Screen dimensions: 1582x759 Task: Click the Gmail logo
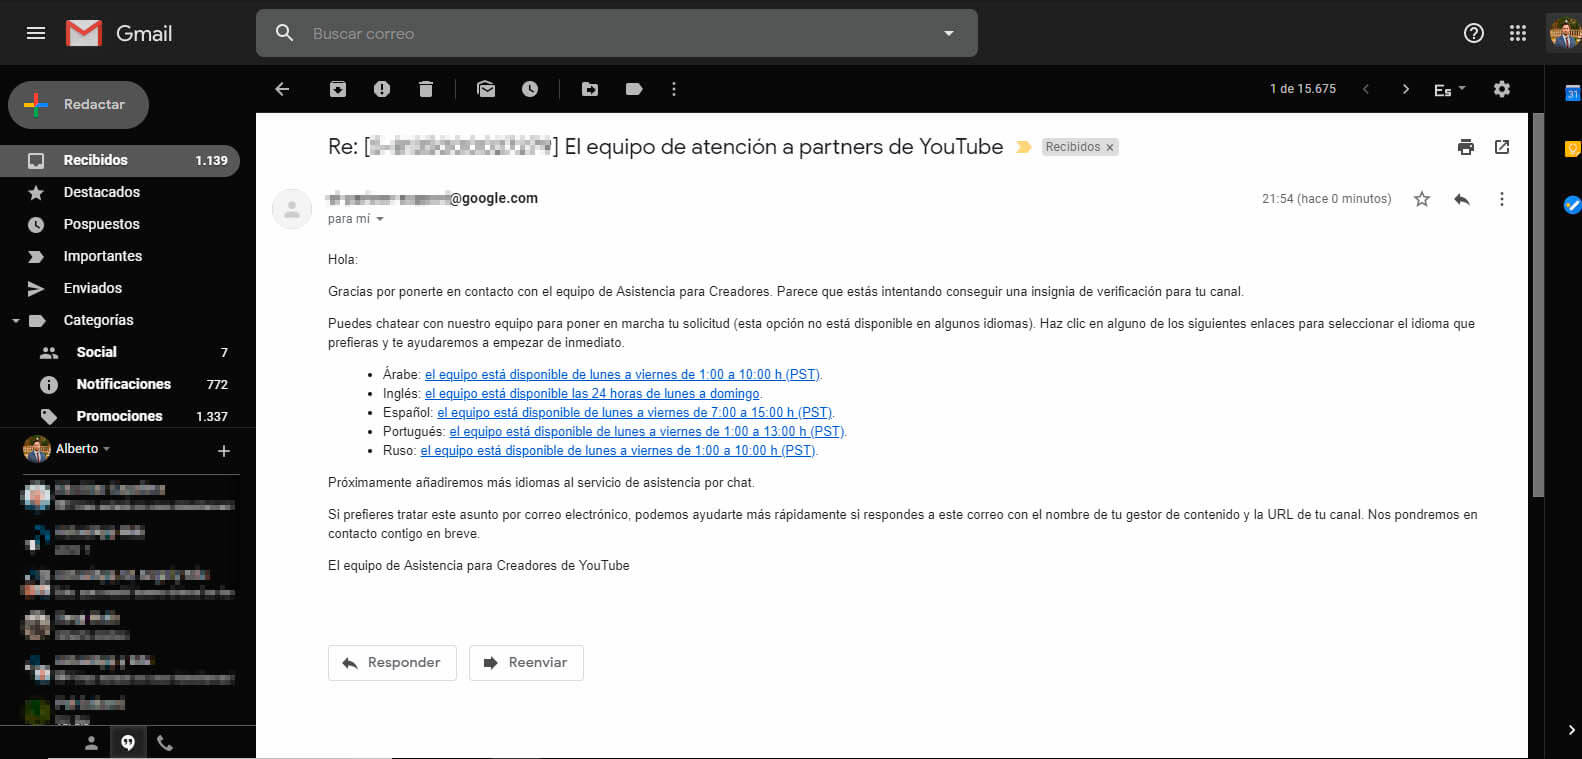tap(119, 33)
